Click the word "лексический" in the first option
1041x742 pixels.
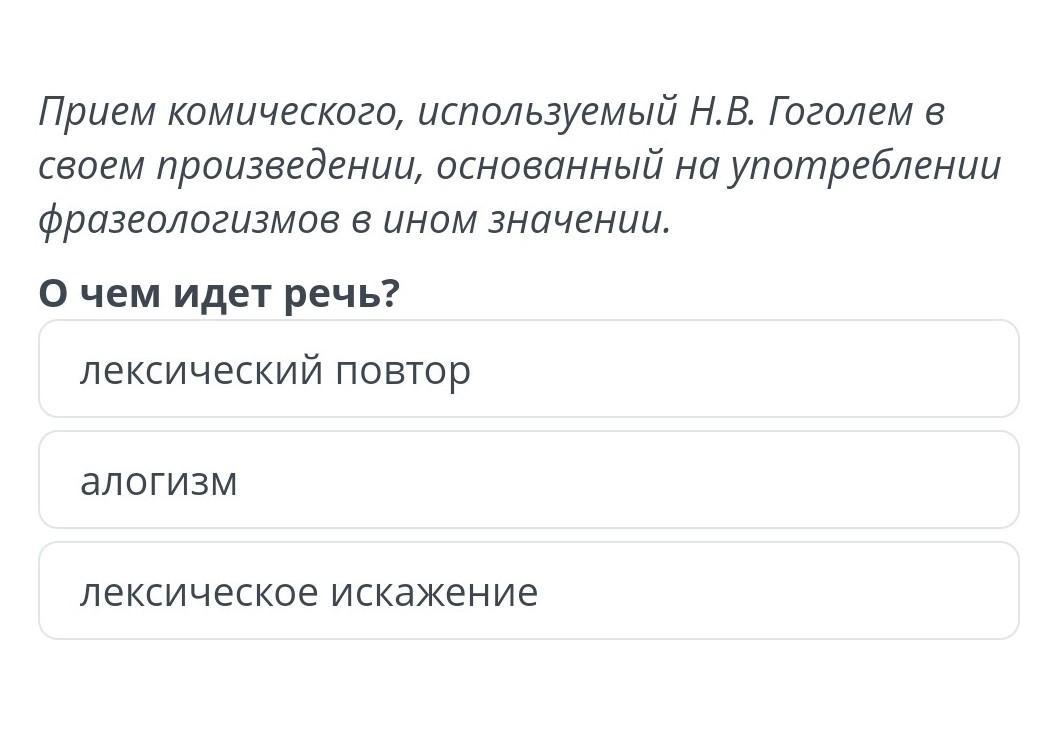pyautogui.click(x=202, y=371)
